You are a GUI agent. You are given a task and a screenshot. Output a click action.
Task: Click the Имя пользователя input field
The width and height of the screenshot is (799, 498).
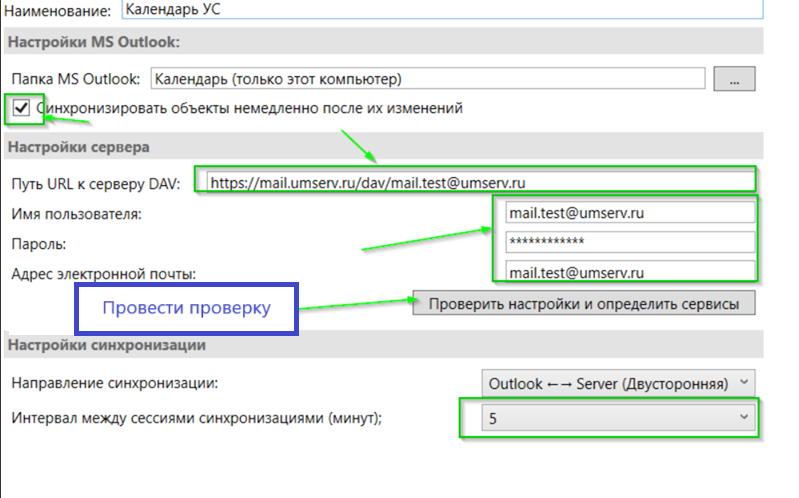click(627, 212)
